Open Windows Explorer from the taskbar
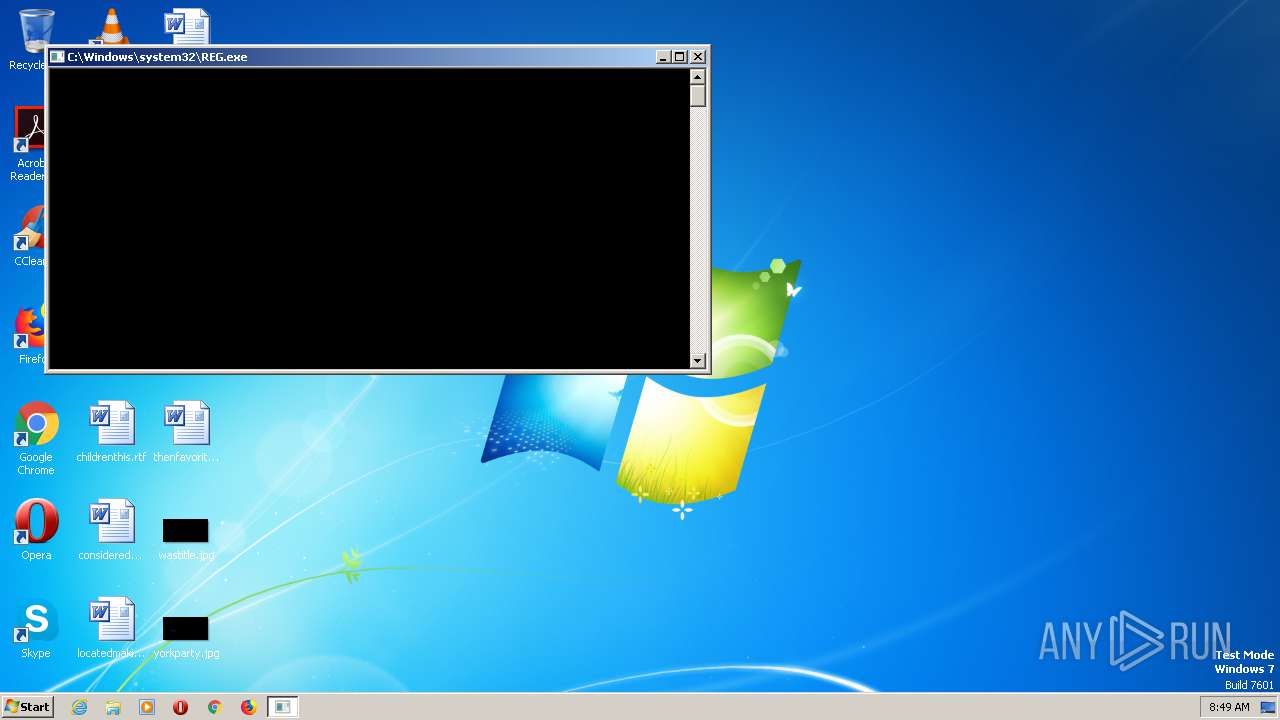 coord(113,707)
